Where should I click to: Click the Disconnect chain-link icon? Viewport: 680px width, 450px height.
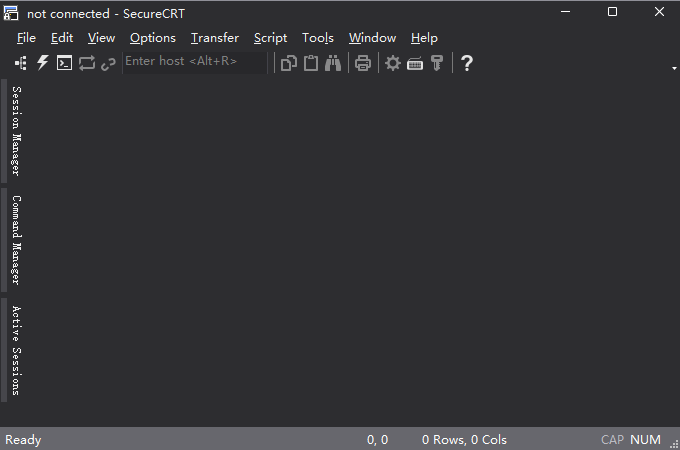[108, 64]
